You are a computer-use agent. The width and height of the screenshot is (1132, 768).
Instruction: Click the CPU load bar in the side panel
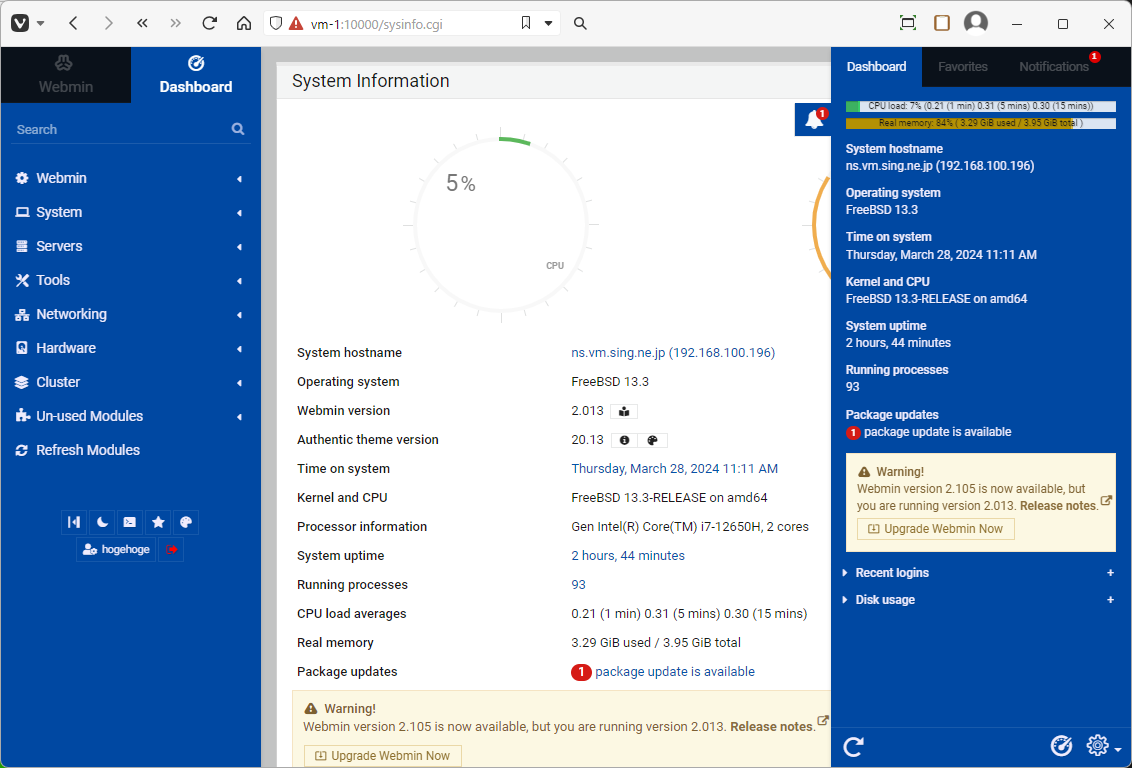980,106
